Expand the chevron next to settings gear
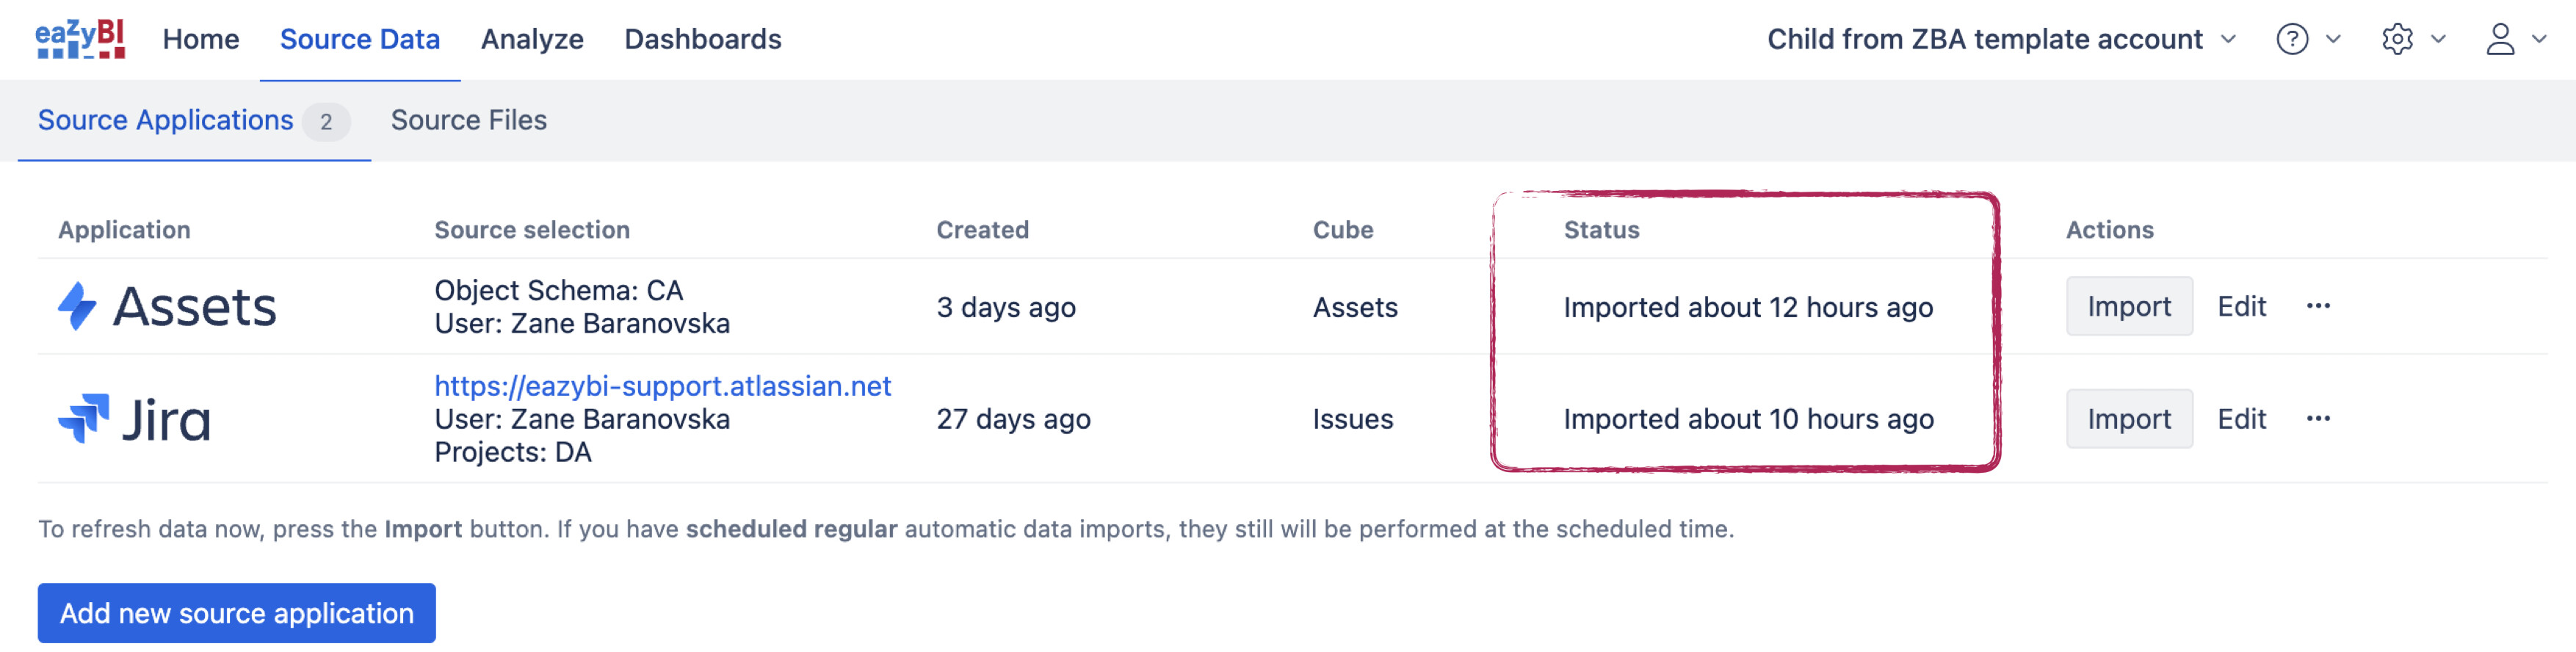Viewport: 2576px width, 652px height. tap(2438, 39)
